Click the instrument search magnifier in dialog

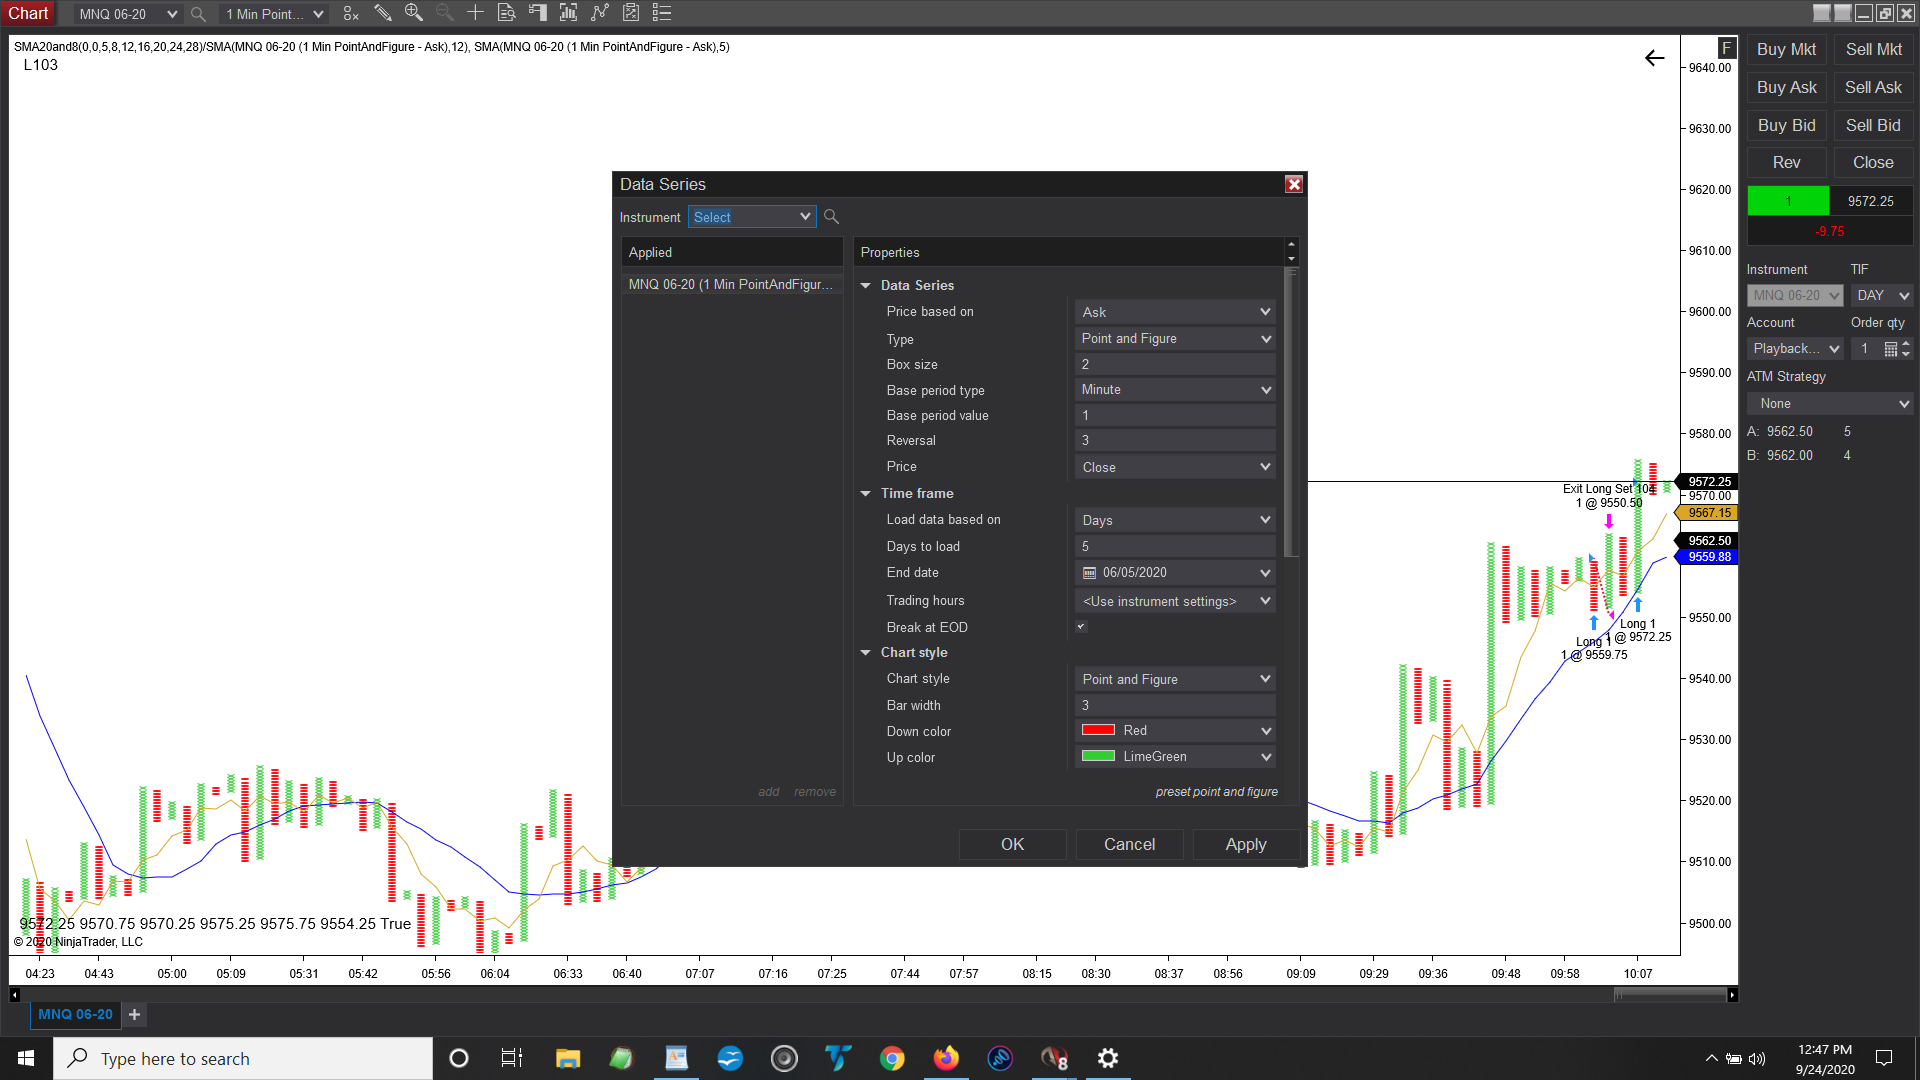831,217
